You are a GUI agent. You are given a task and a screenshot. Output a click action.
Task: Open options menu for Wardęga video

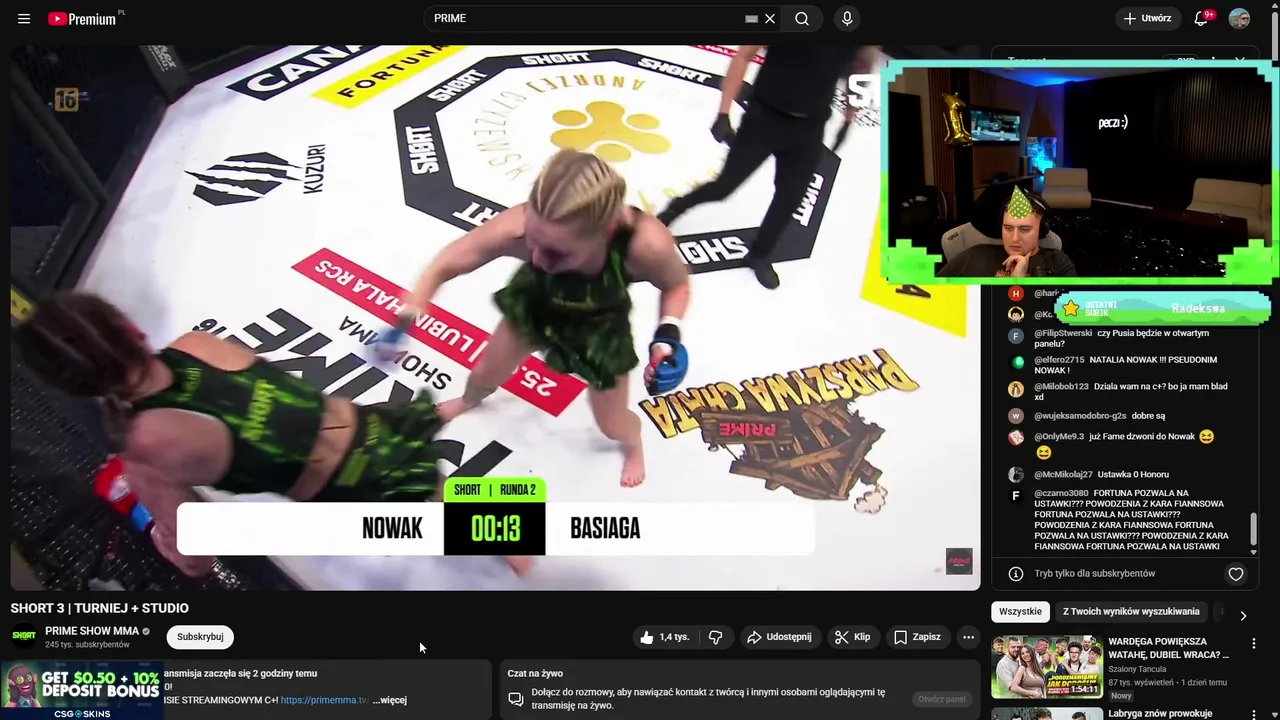tap(1254, 644)
